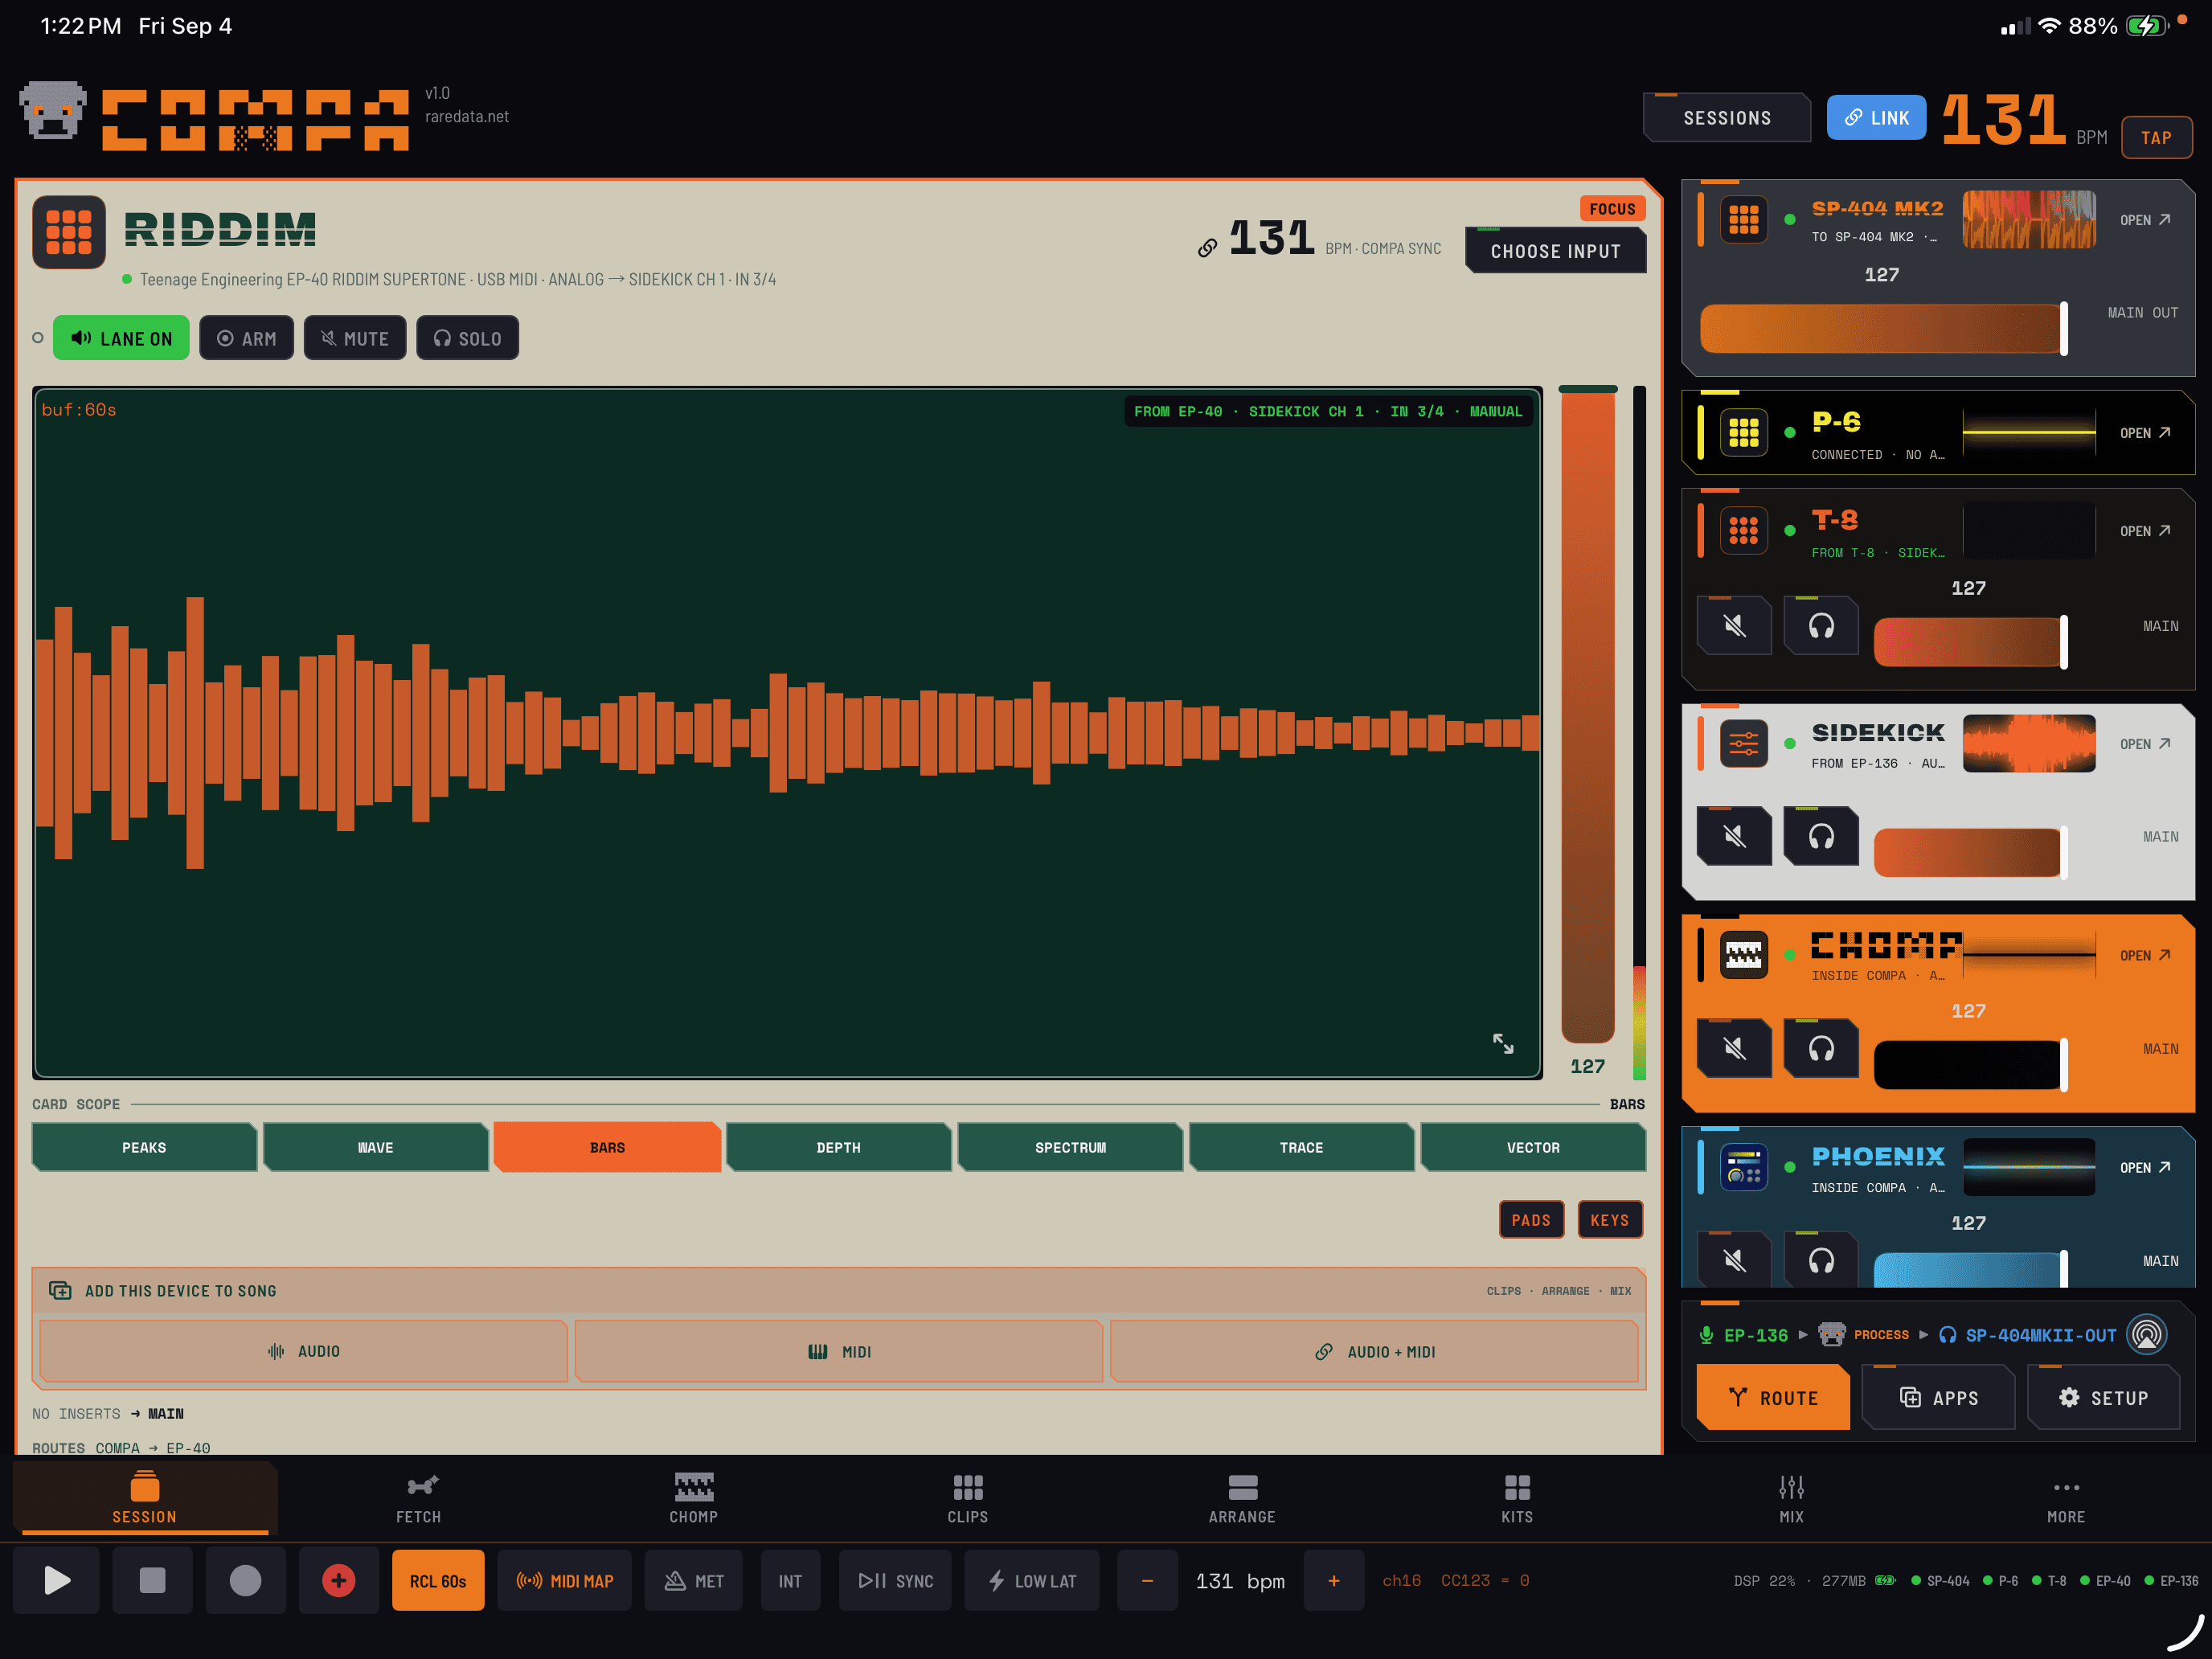The width and height of the screenshot is (2212, 1659).
Task: Click the TAP tempo button
Action: (x=2156, y=137)
